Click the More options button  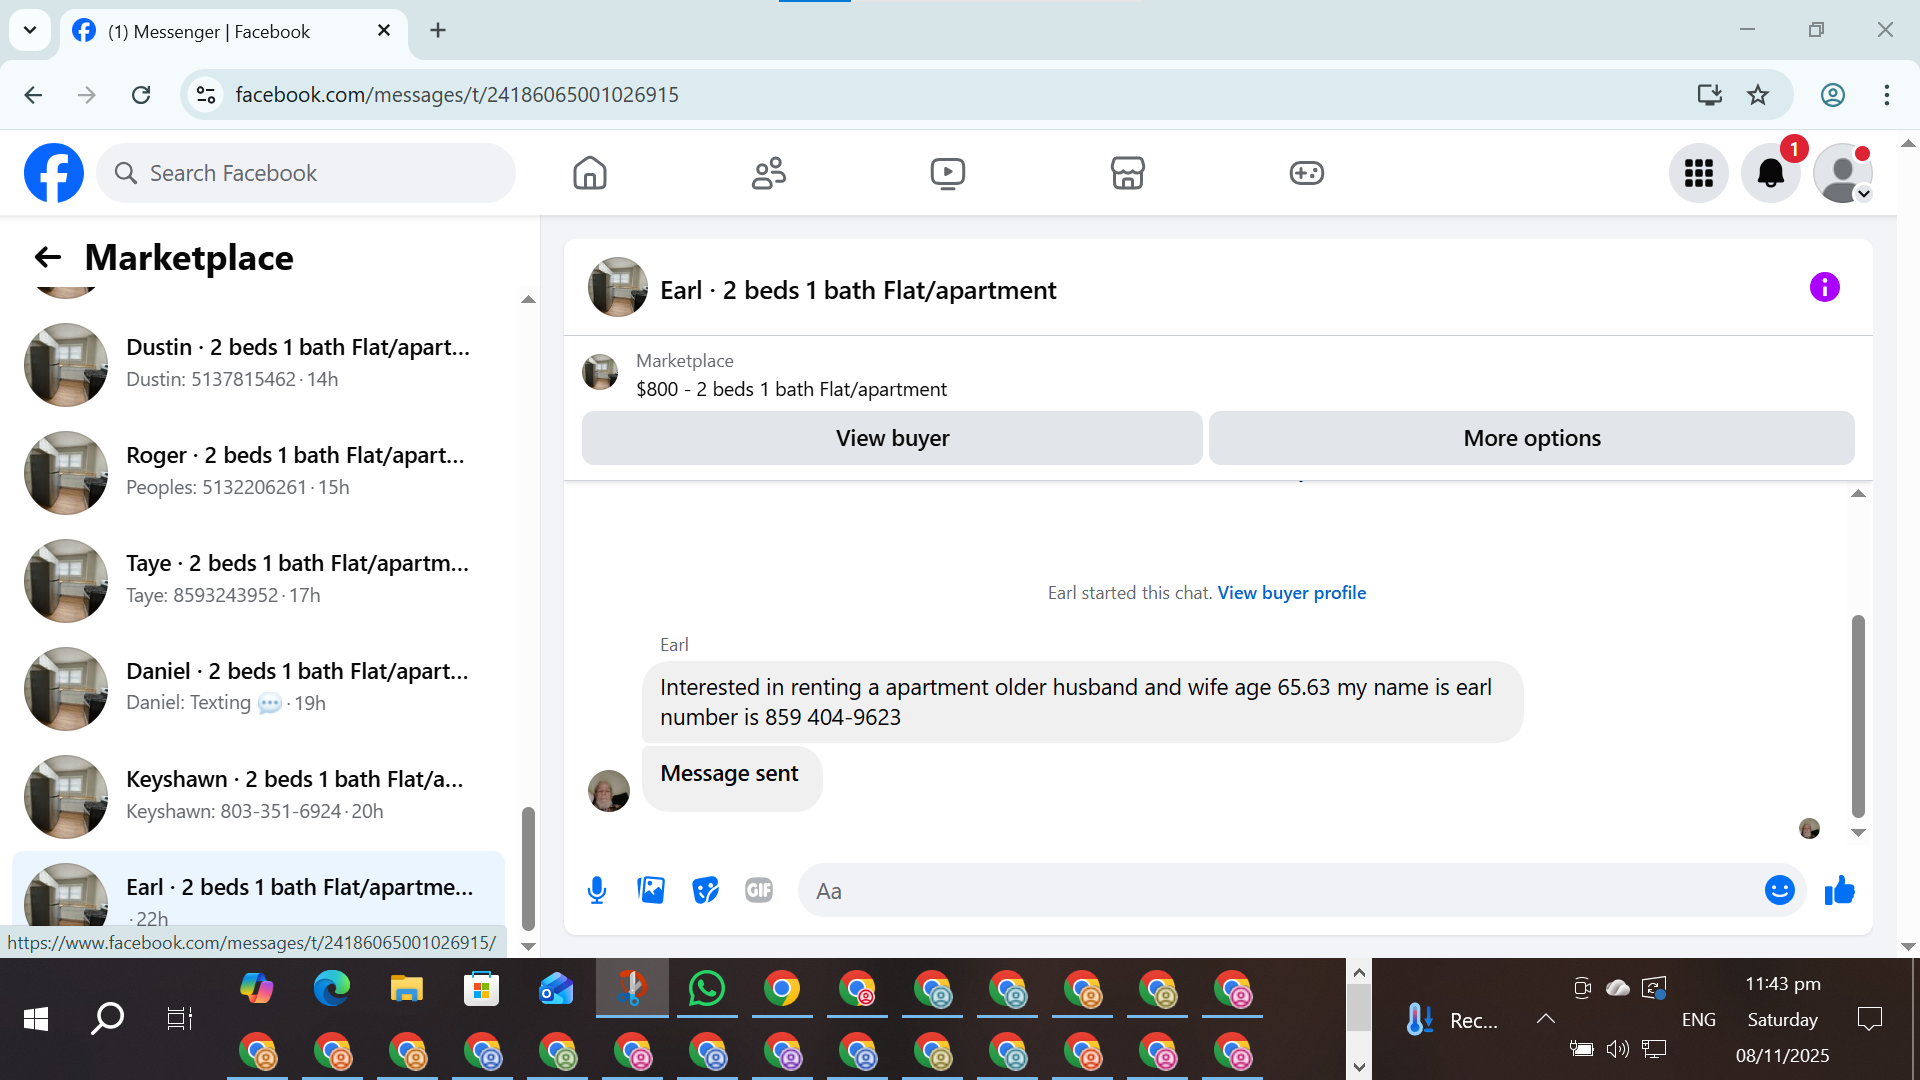click(1531, 438)
